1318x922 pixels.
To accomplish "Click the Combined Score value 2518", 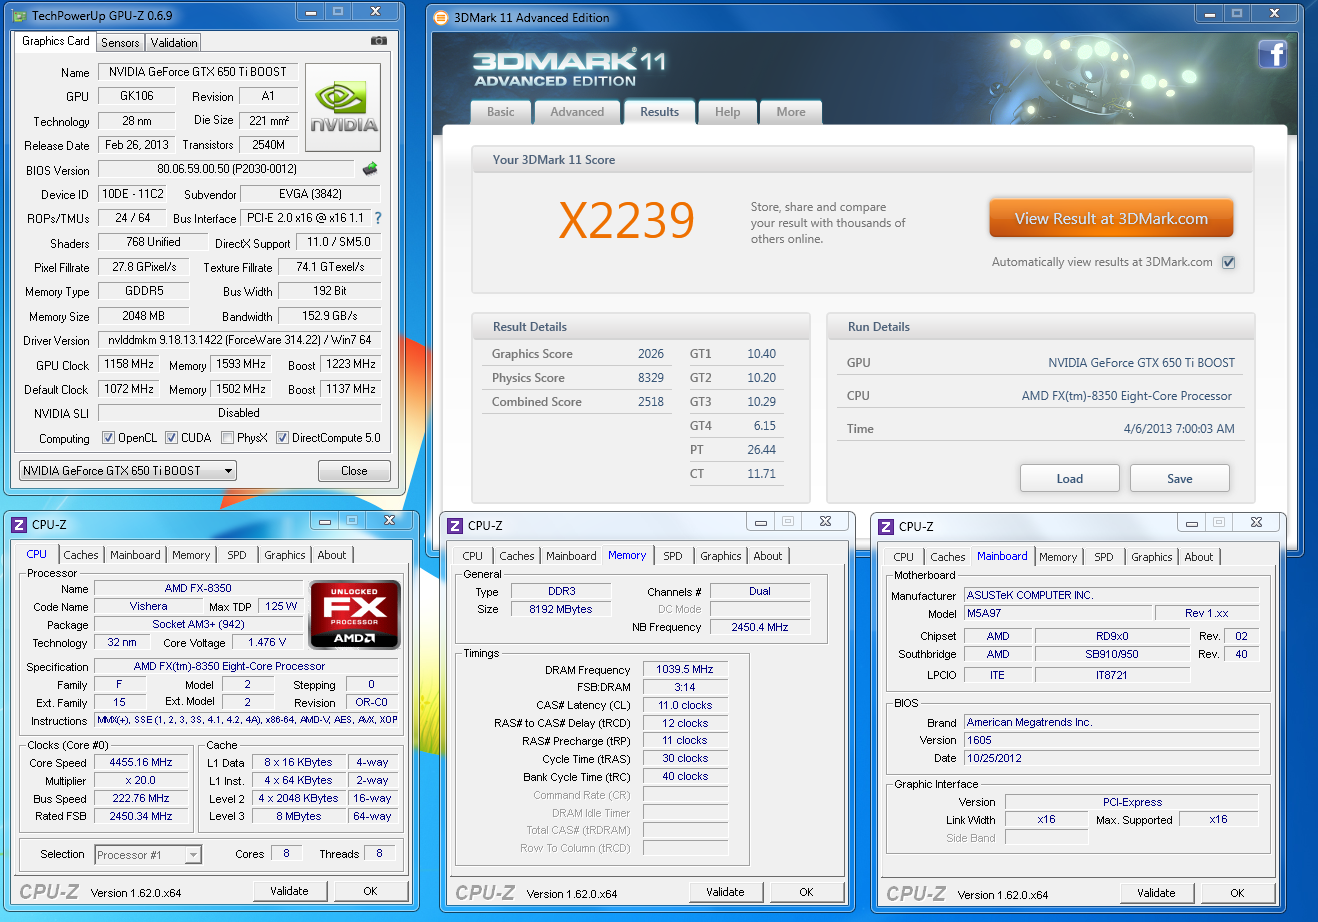I will [x=651, y=402].
